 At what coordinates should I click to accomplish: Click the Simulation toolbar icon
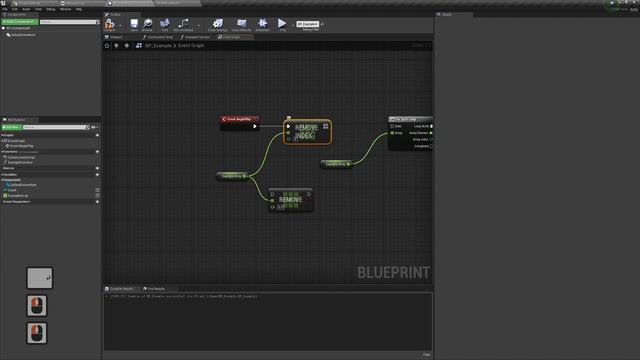(262, 24)
